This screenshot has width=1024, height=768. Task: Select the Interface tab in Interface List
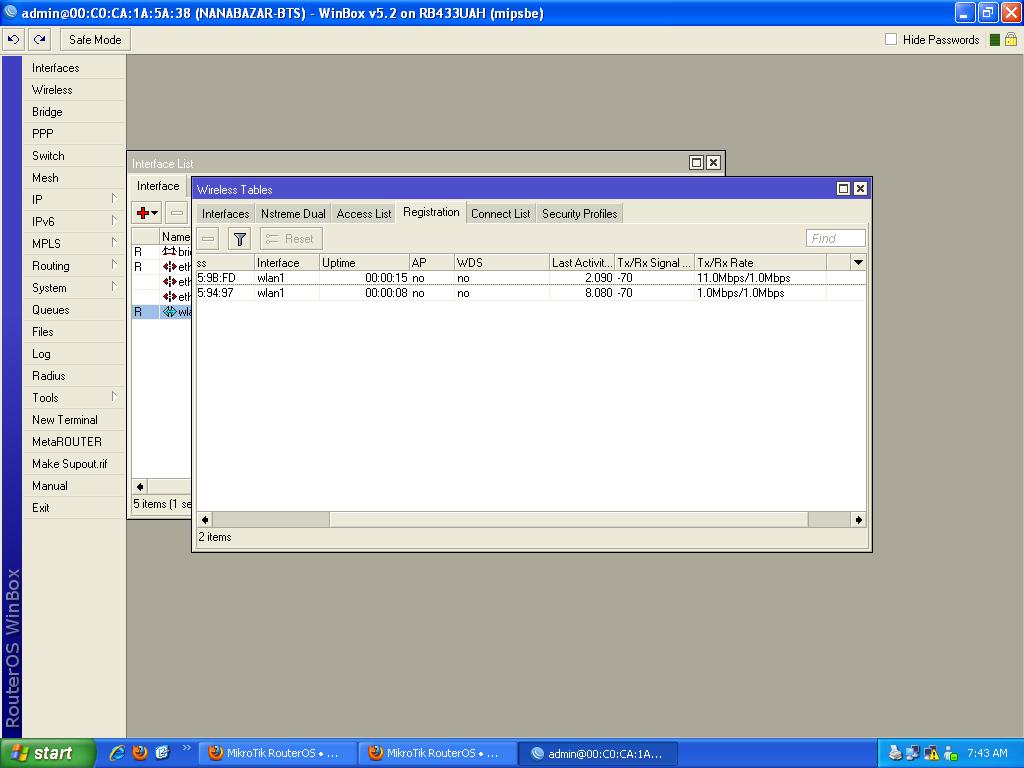coord(158,186)
